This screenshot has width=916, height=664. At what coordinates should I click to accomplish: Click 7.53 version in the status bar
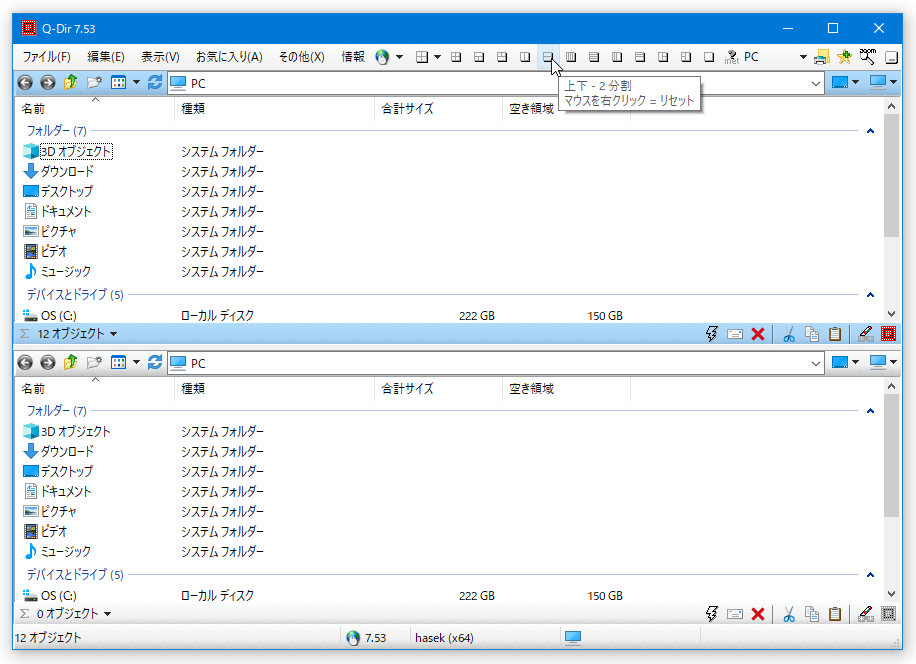pos(375,638)
